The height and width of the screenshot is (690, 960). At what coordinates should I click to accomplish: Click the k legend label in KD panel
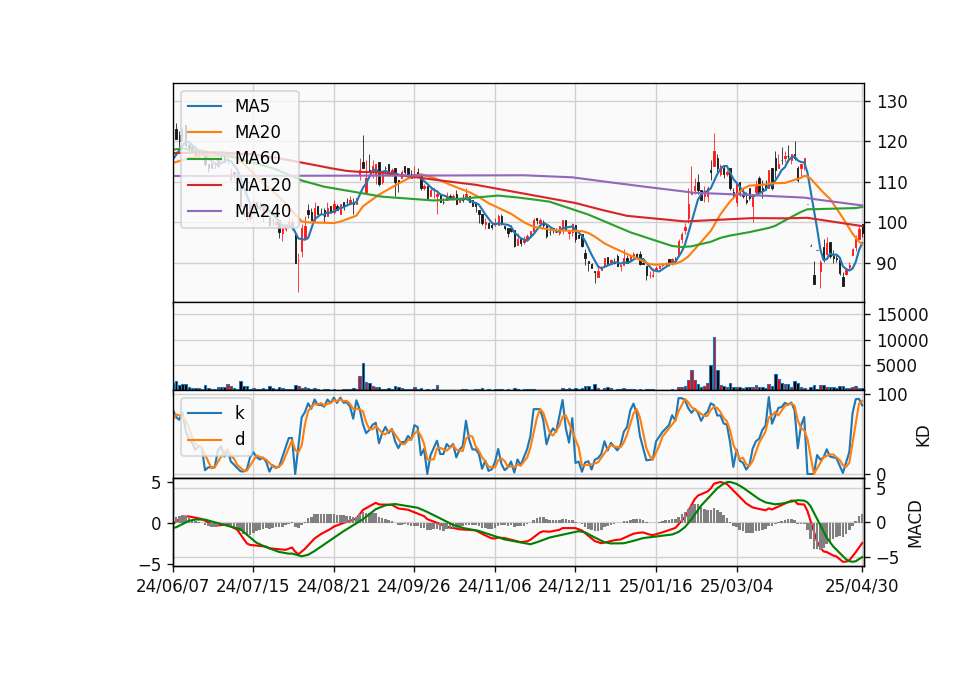pyautogui.click(x=239, y=413)
